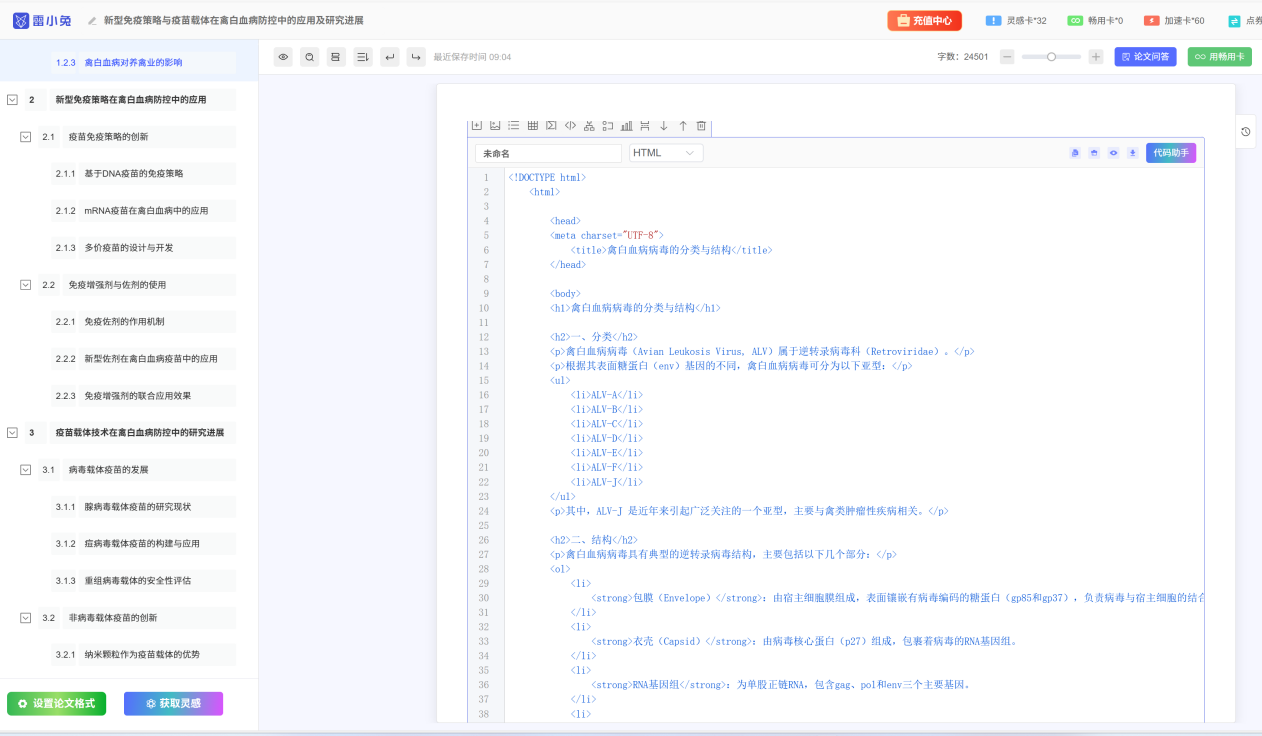Increase zoom with the plus button

click(1096, 57)
